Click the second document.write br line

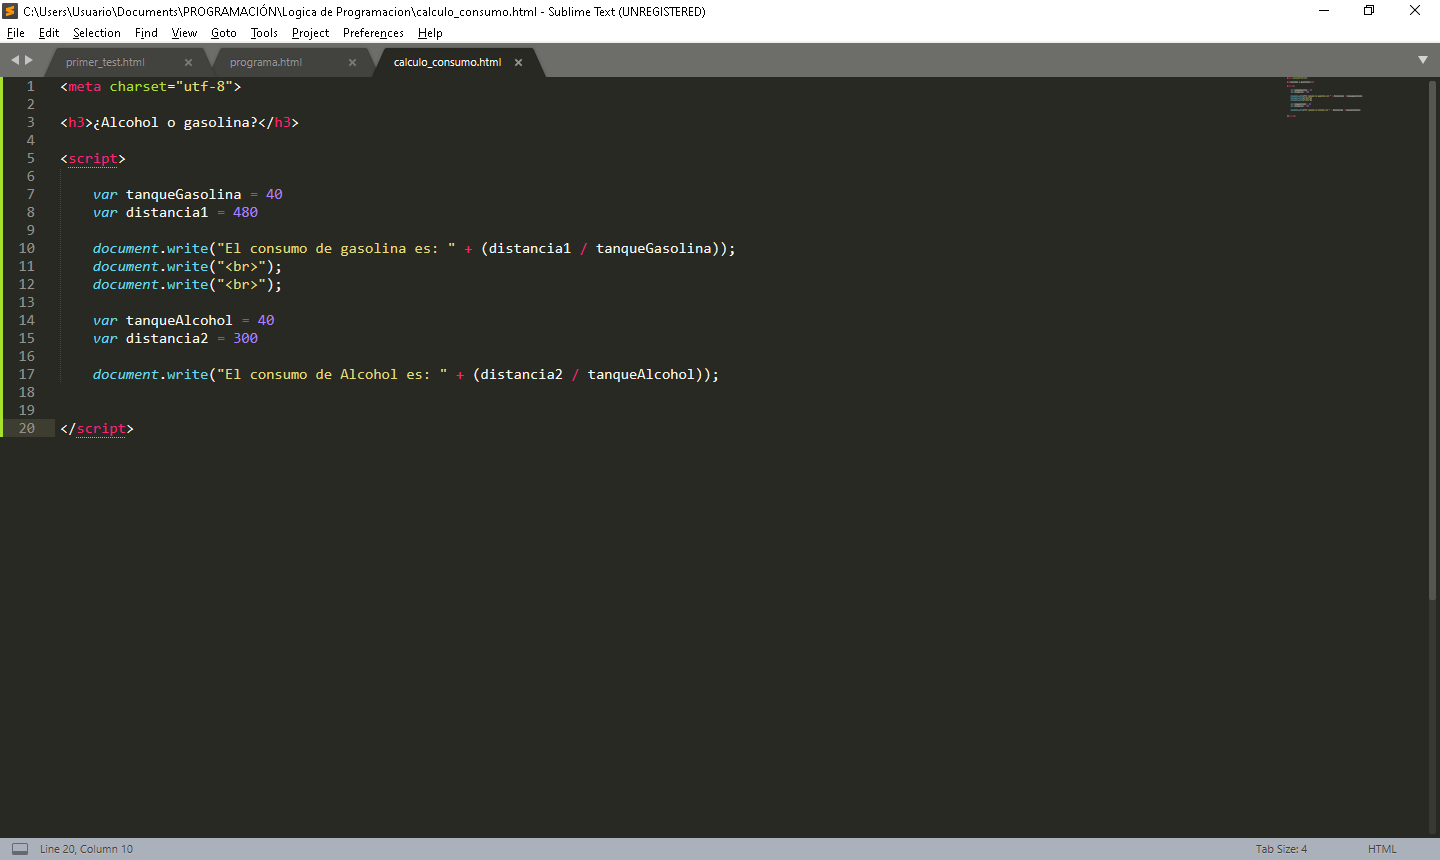click(x=187, y=285)
